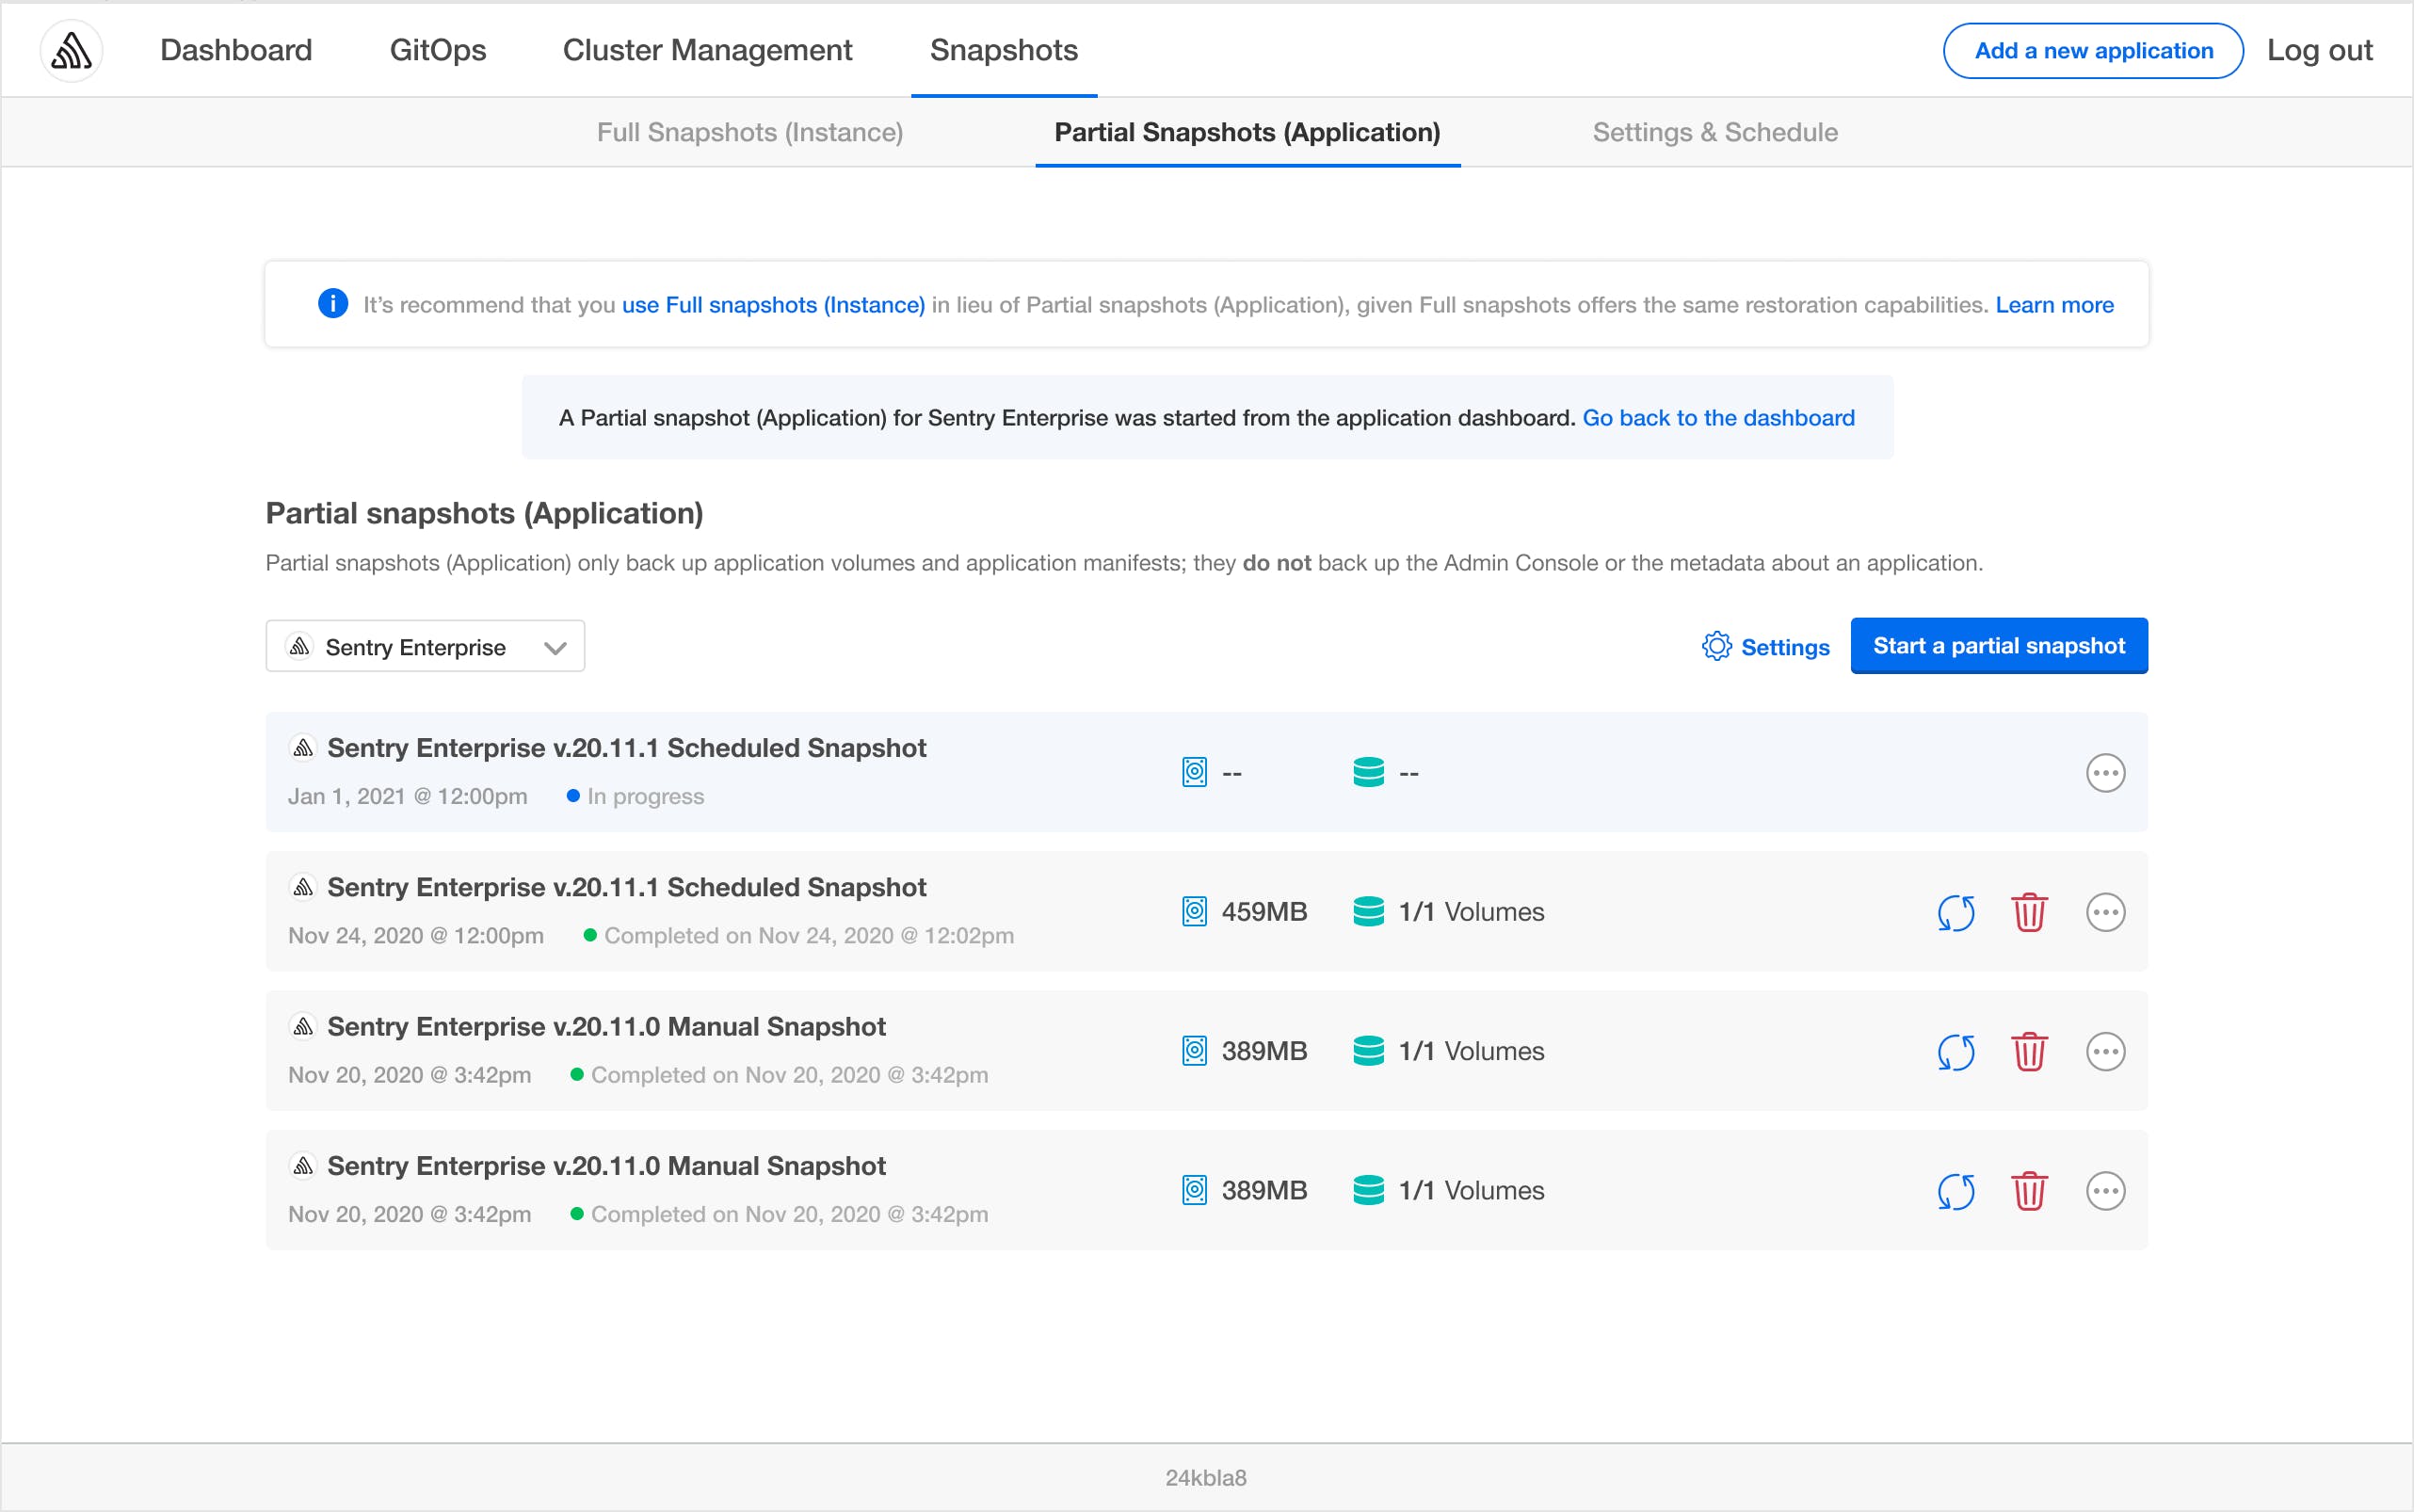
Task: Switch to the Settings and Schedule tab
Action: point(1714,131)
